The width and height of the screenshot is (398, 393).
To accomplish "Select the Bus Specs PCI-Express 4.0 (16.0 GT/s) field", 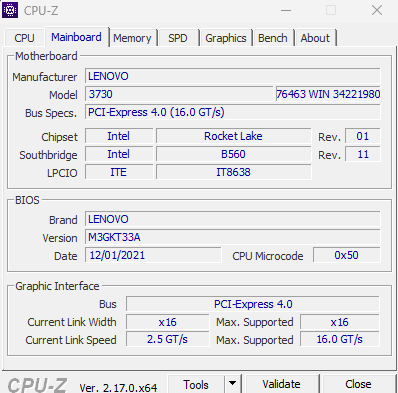I will pyautogui.click(x=233, y=112).
